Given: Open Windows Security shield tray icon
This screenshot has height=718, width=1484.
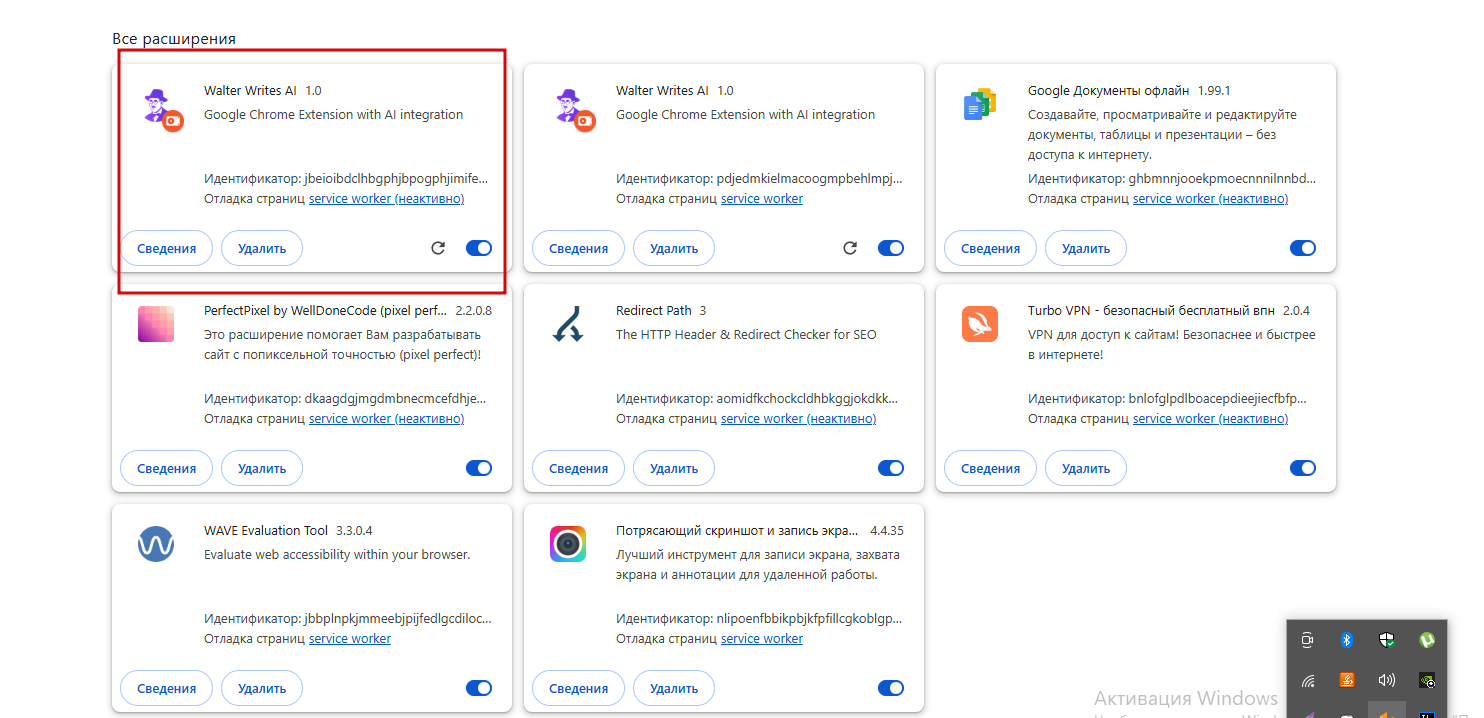Looking at the screenshot, I should (x=1387, y=640).
